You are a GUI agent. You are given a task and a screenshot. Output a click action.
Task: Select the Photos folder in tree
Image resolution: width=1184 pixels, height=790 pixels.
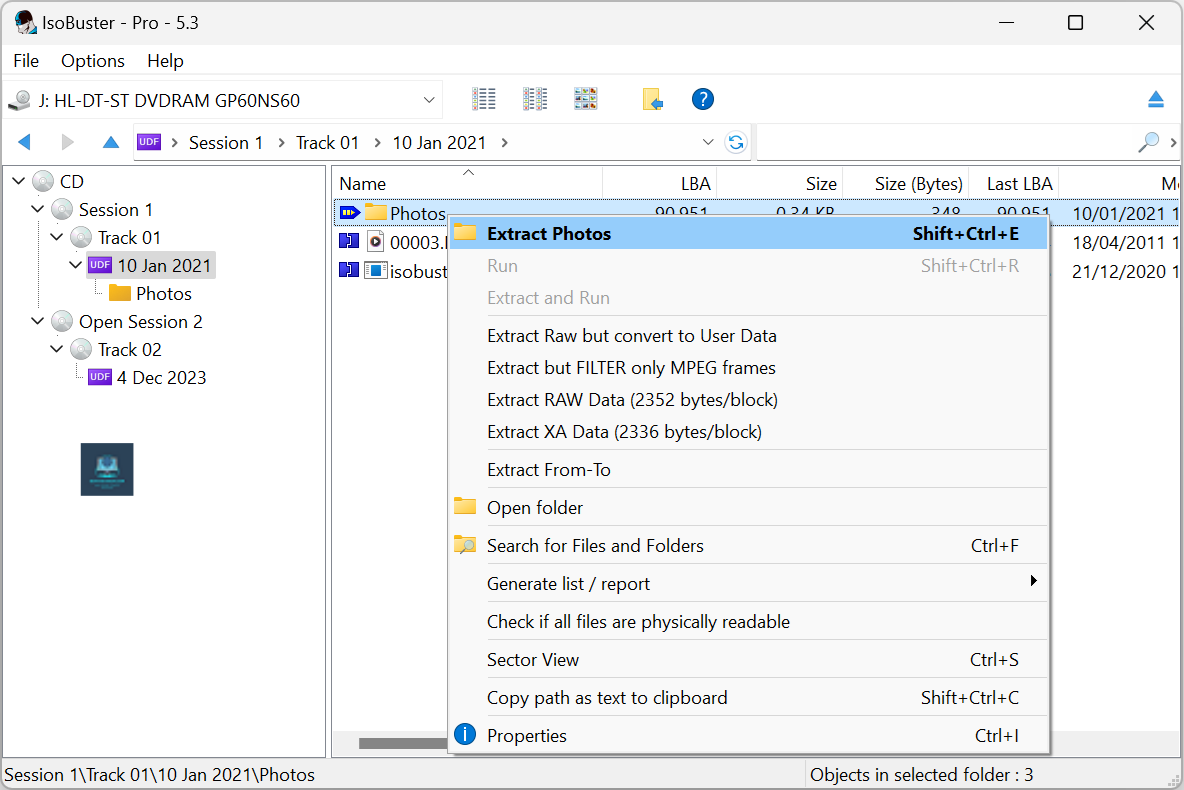[x=163, y=293]
